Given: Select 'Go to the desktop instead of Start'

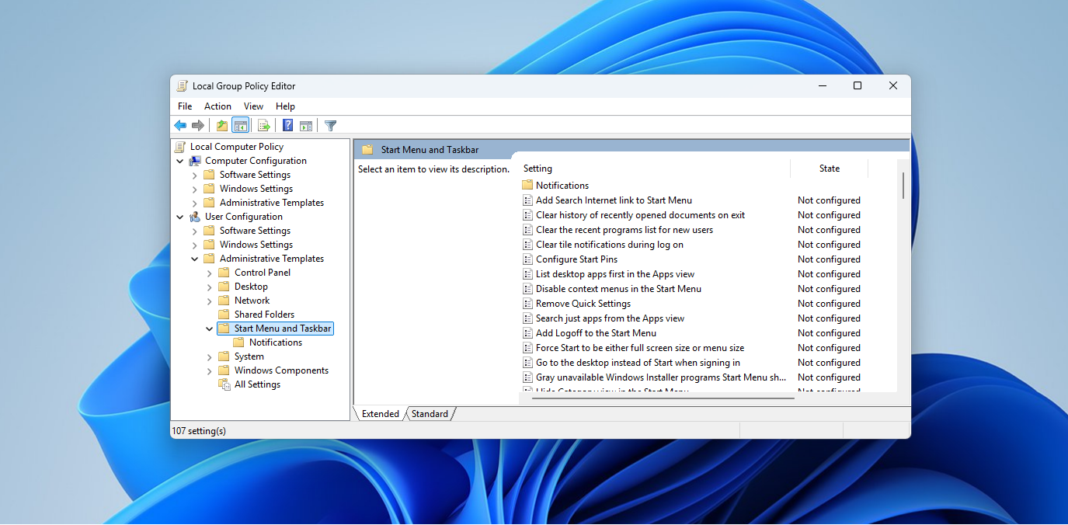Looking at the screenshot, I should click(x=638, y=363).
